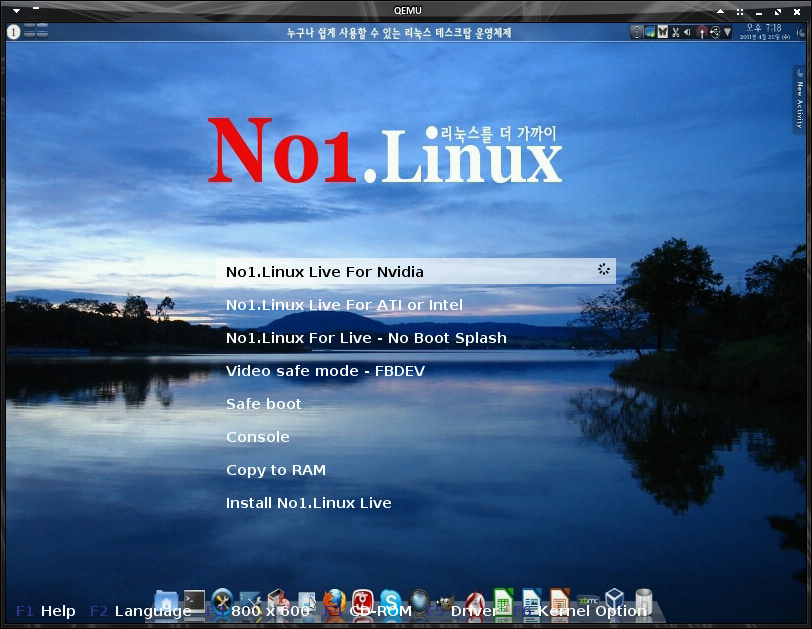Open the package box dock icon
Image resolution: width=812 pixels, height=629 pixels.
[279, 602]
